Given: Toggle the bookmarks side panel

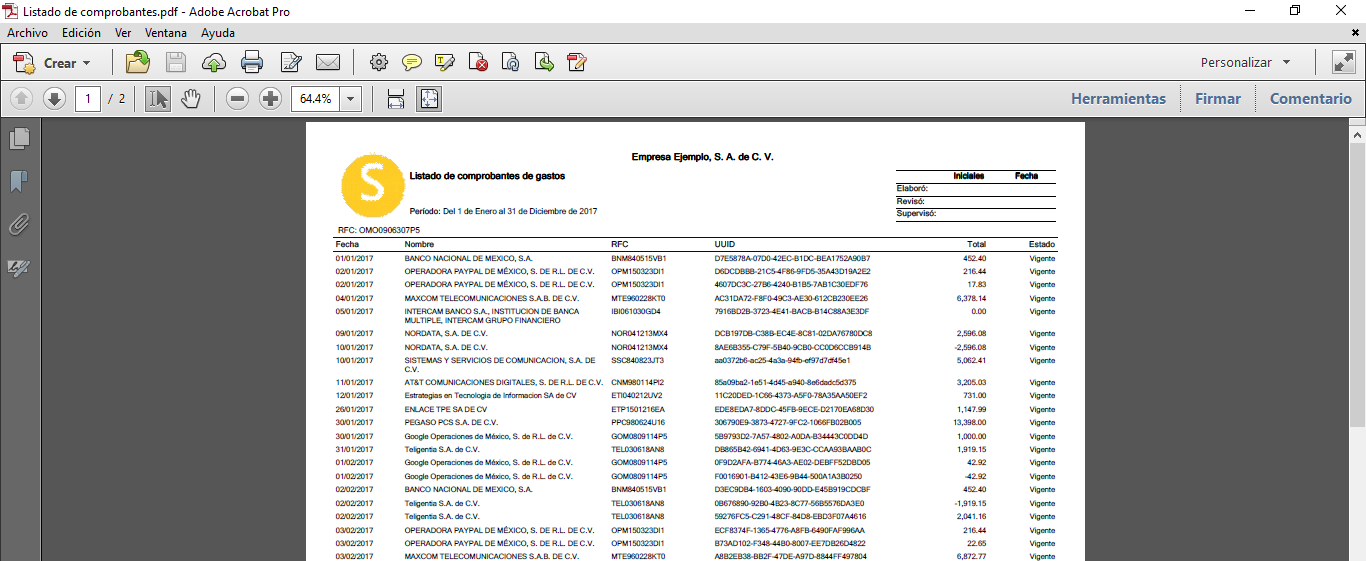Looking at the screenshot, I should point(19,181).
